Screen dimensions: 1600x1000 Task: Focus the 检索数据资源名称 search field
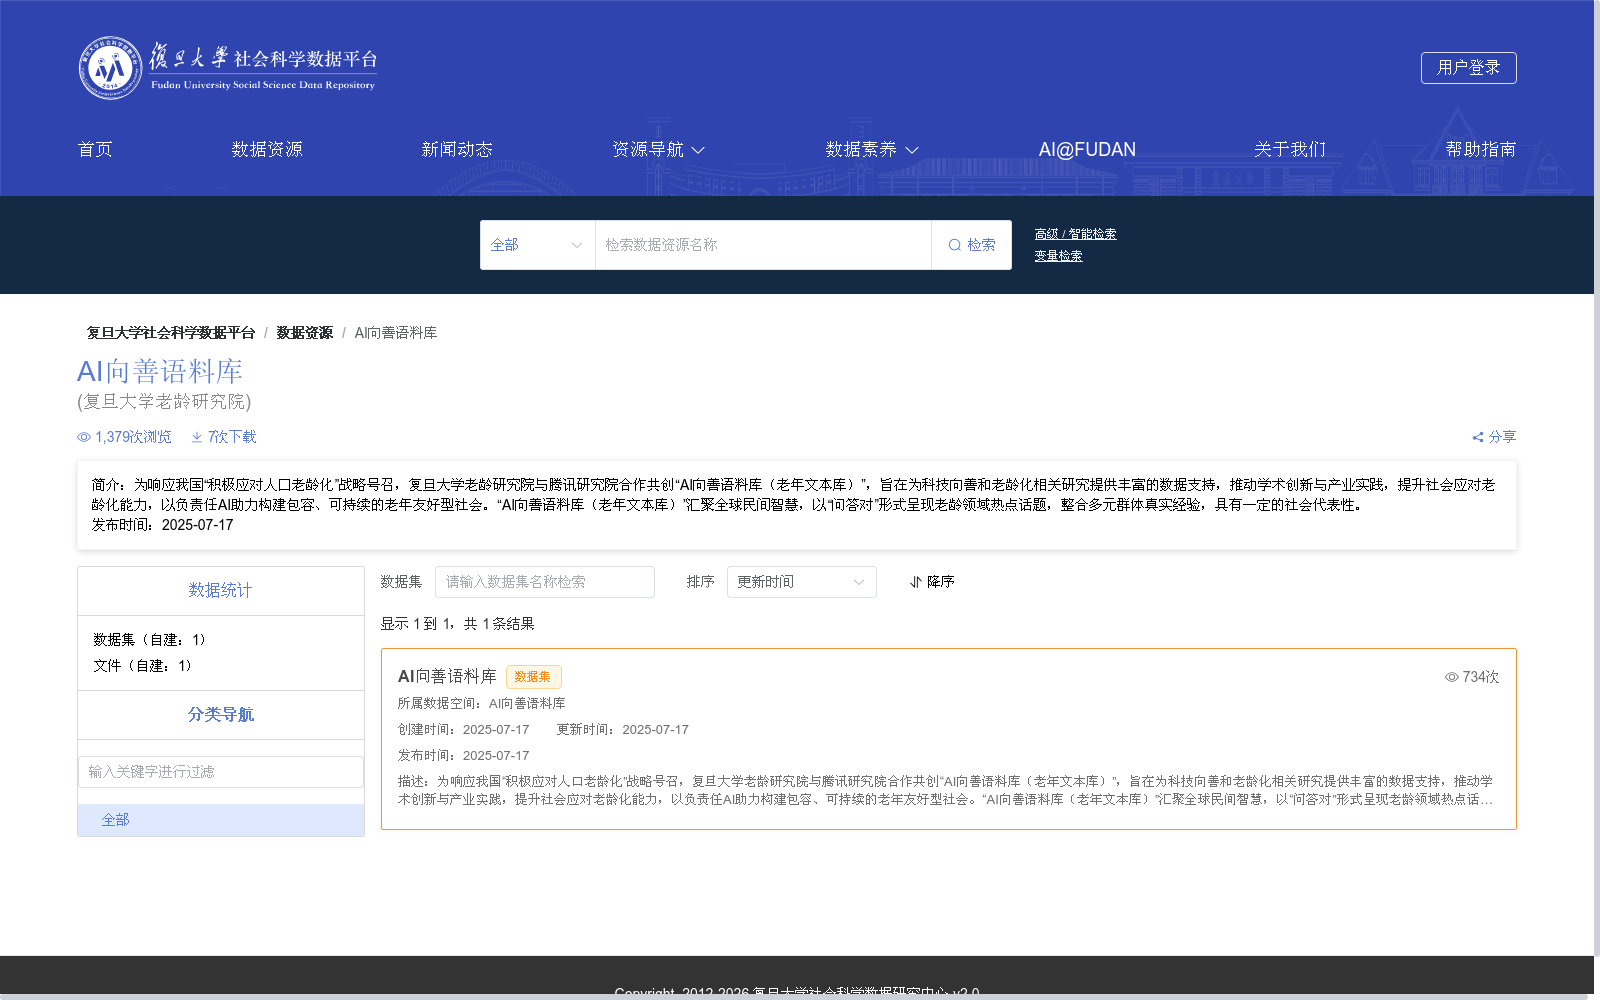(x=763, y=245)
